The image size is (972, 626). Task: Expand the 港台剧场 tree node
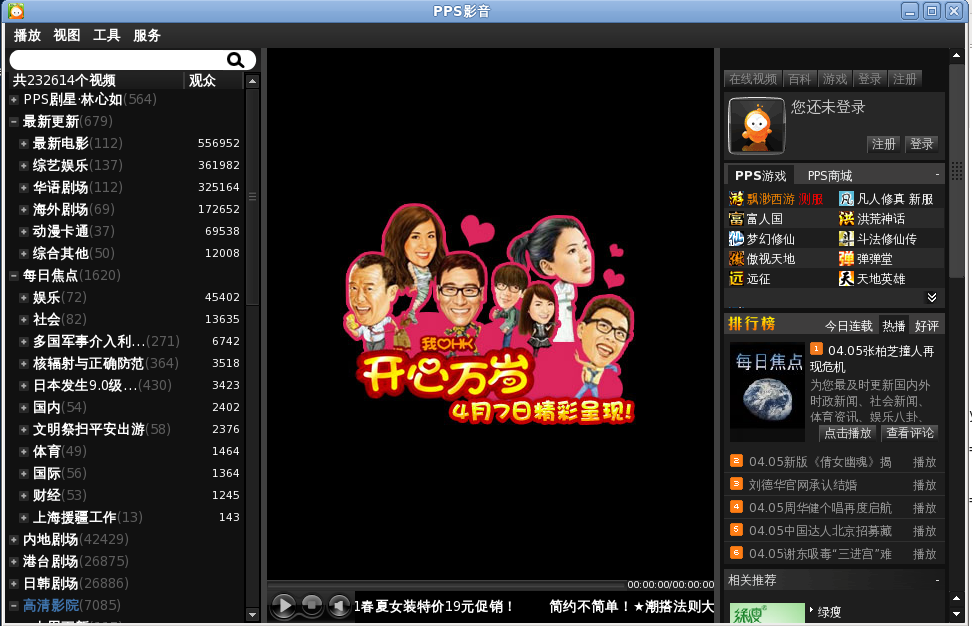[13, 562]
